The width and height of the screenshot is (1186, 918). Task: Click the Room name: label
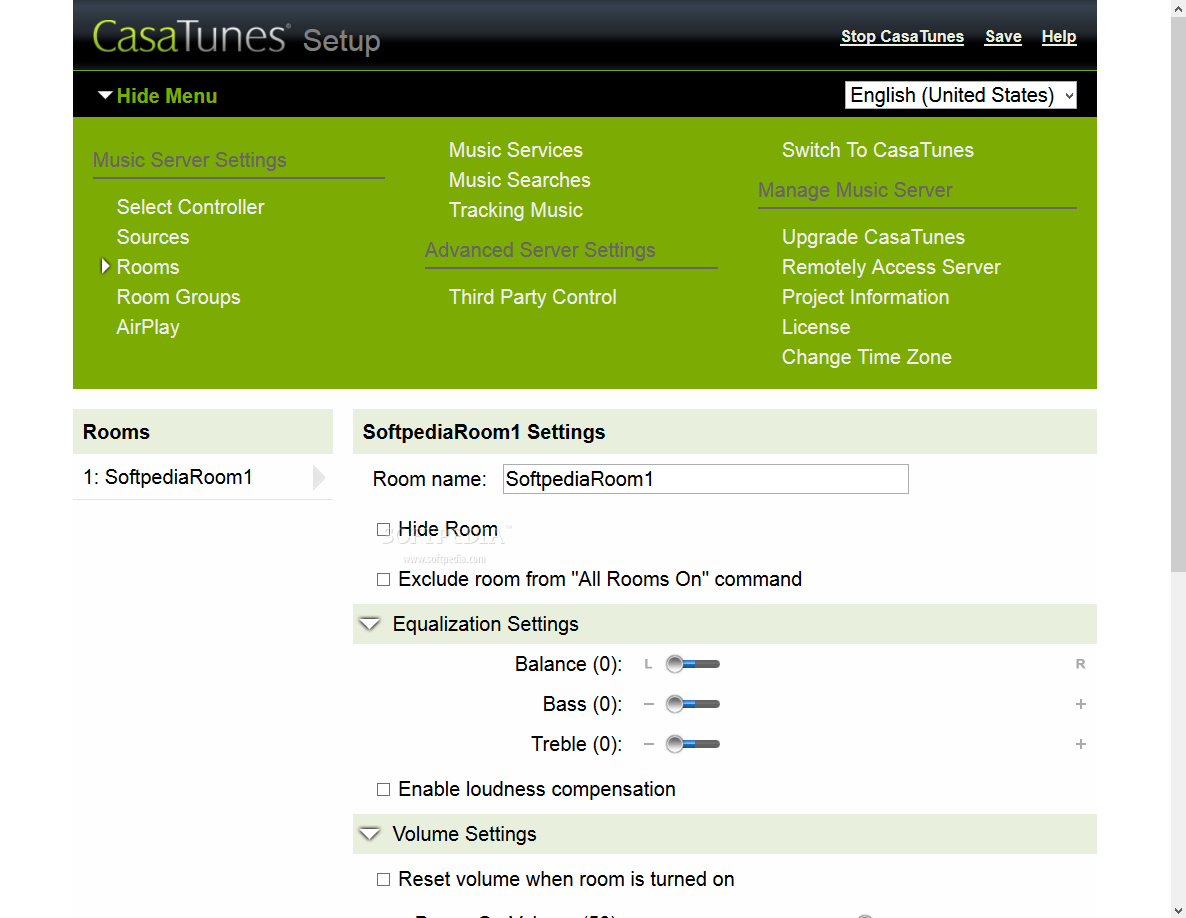pos(430,479)
